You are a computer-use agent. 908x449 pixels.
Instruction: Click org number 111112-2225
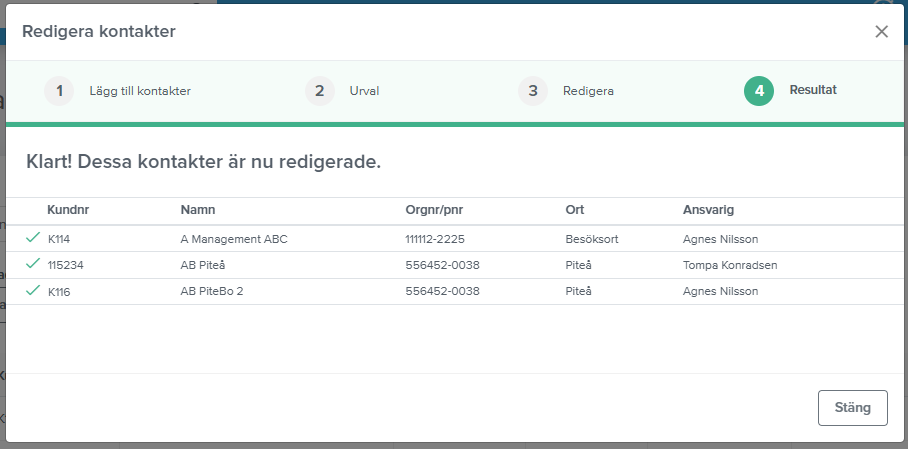tap(435, 239)
